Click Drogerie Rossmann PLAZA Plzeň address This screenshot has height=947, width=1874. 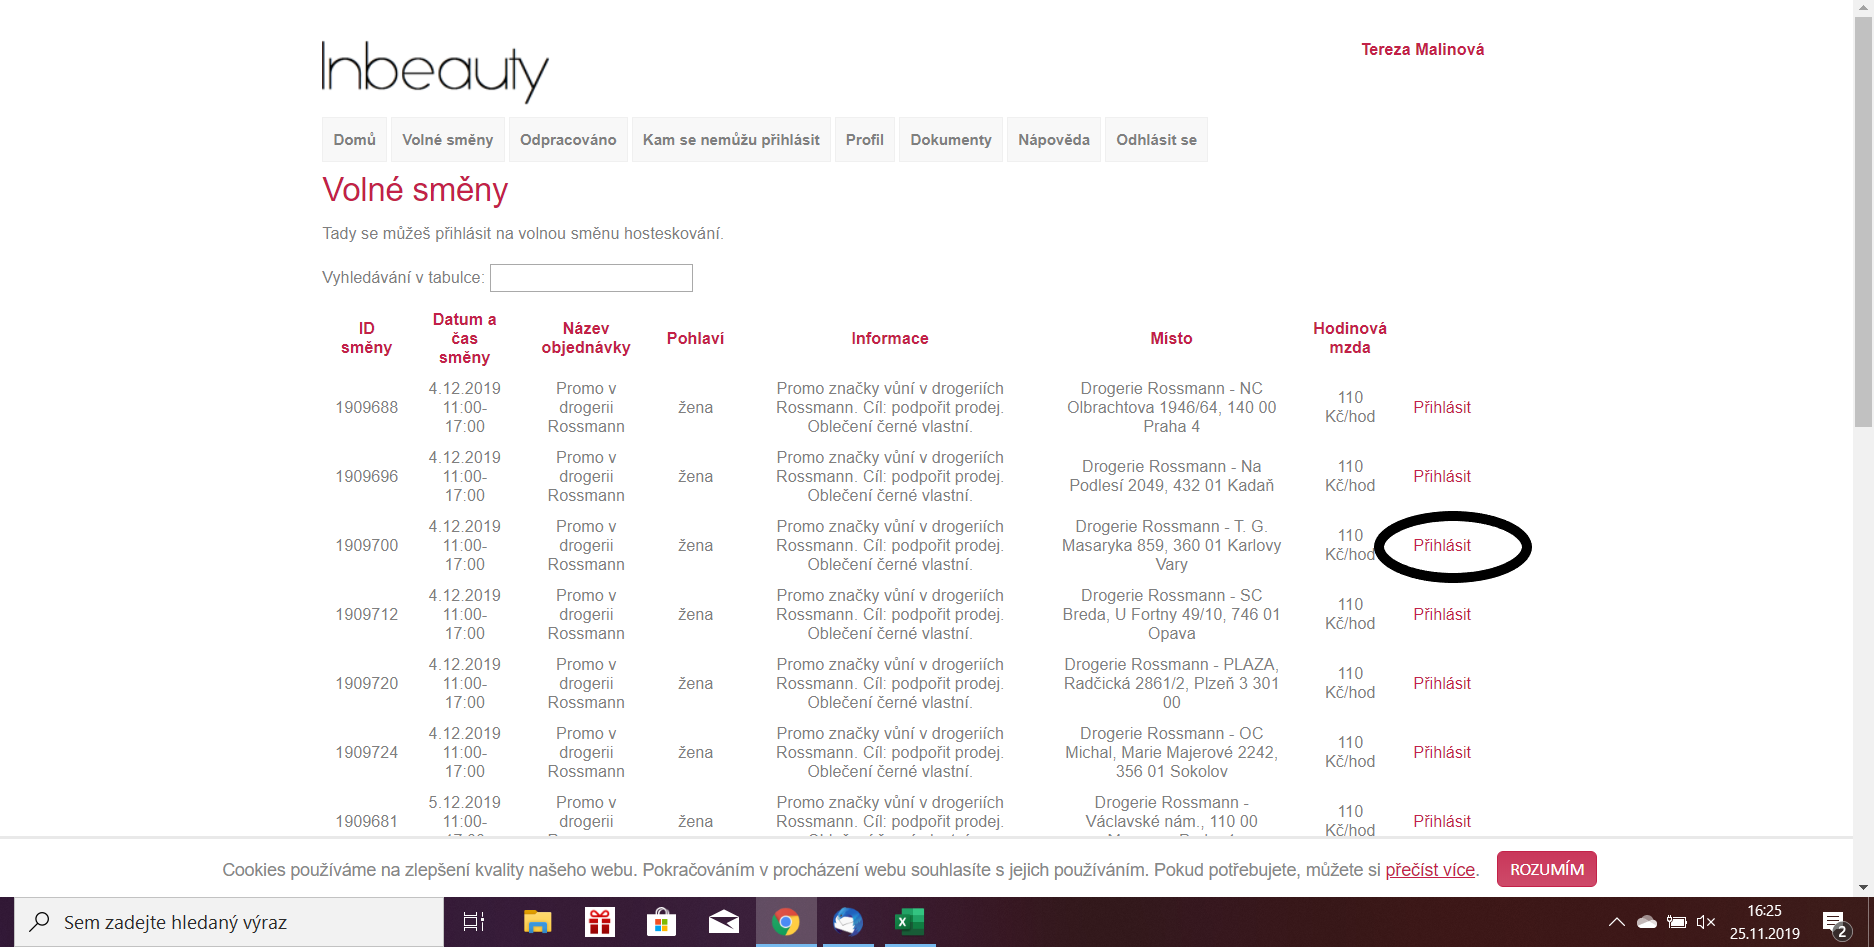click(x=1171, y=683)
